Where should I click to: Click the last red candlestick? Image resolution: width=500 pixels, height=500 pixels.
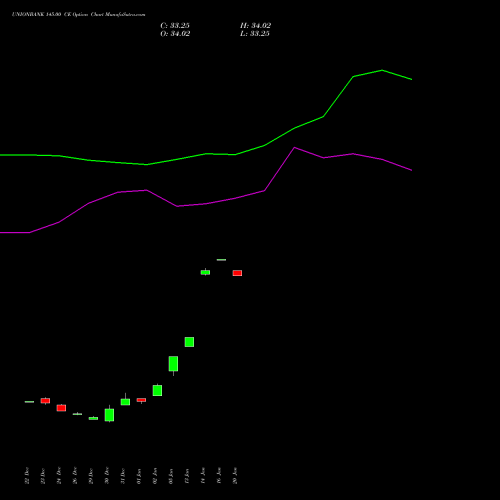click(x=237, y=273)
